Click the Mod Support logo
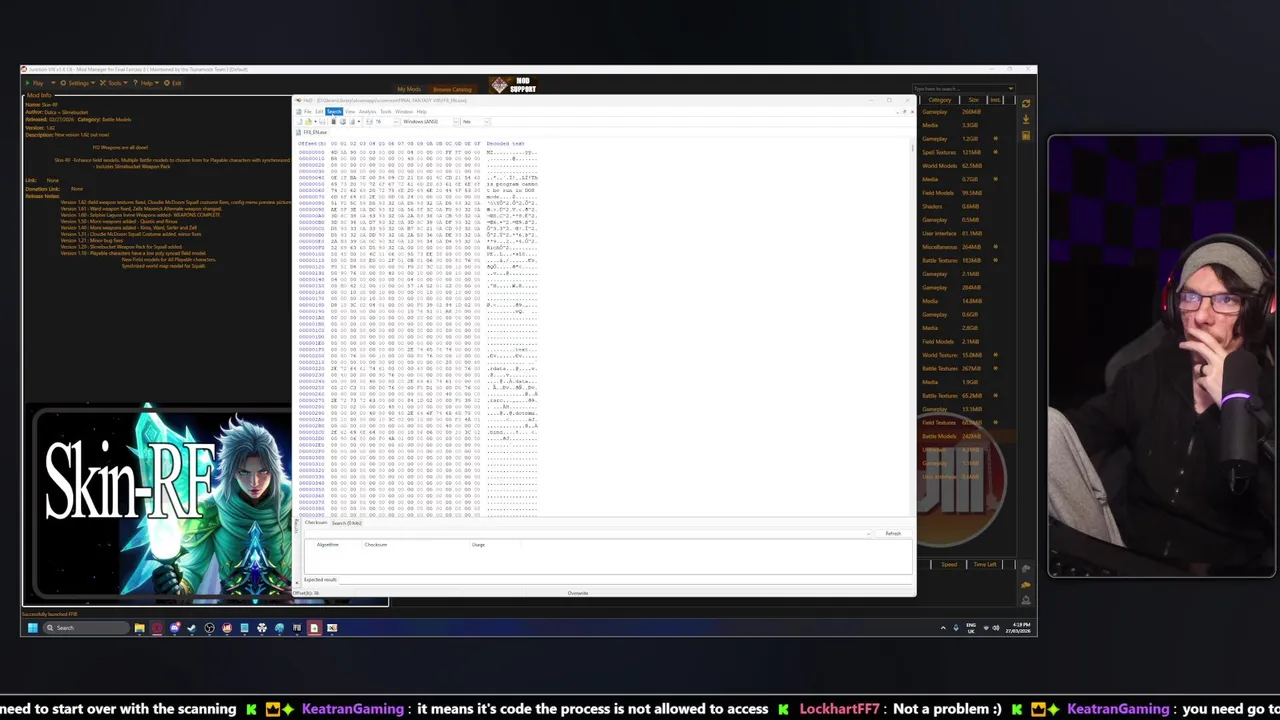This screenshot has height=720, width=1280. pos(512,86)
